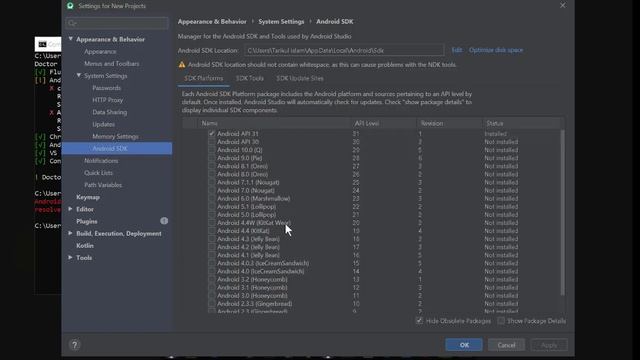Viewport: 640px width, 360px height.
Task: Click the Android Studio title bar icon
Action: tap(70, 6)
